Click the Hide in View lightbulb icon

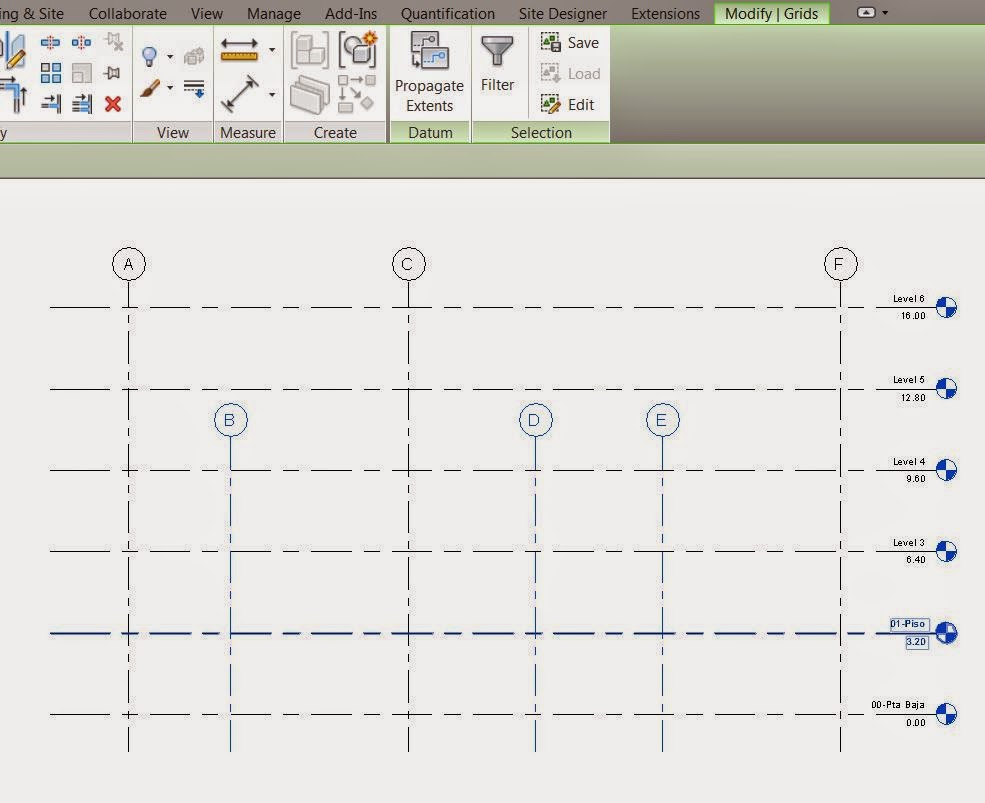(x=150, y=57)
